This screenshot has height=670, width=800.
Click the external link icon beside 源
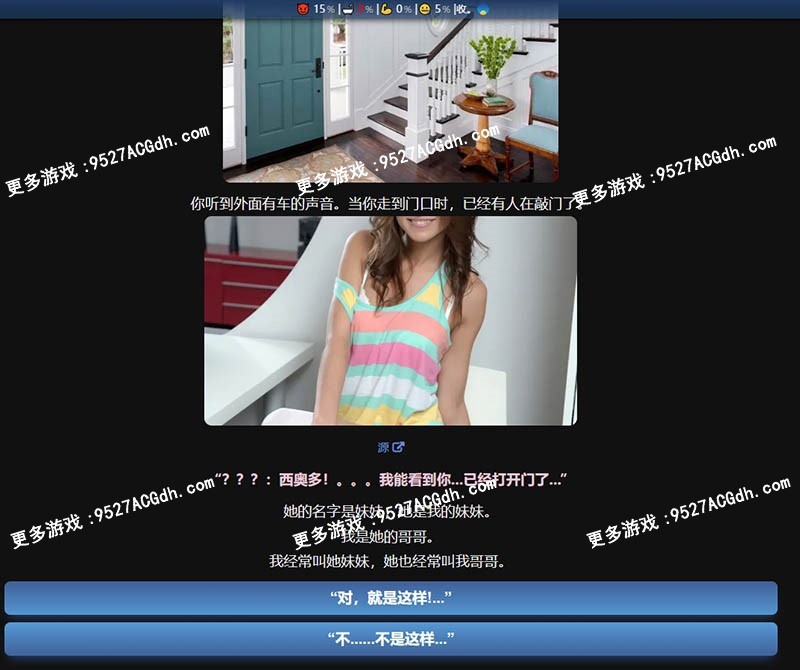pos(399,448)
